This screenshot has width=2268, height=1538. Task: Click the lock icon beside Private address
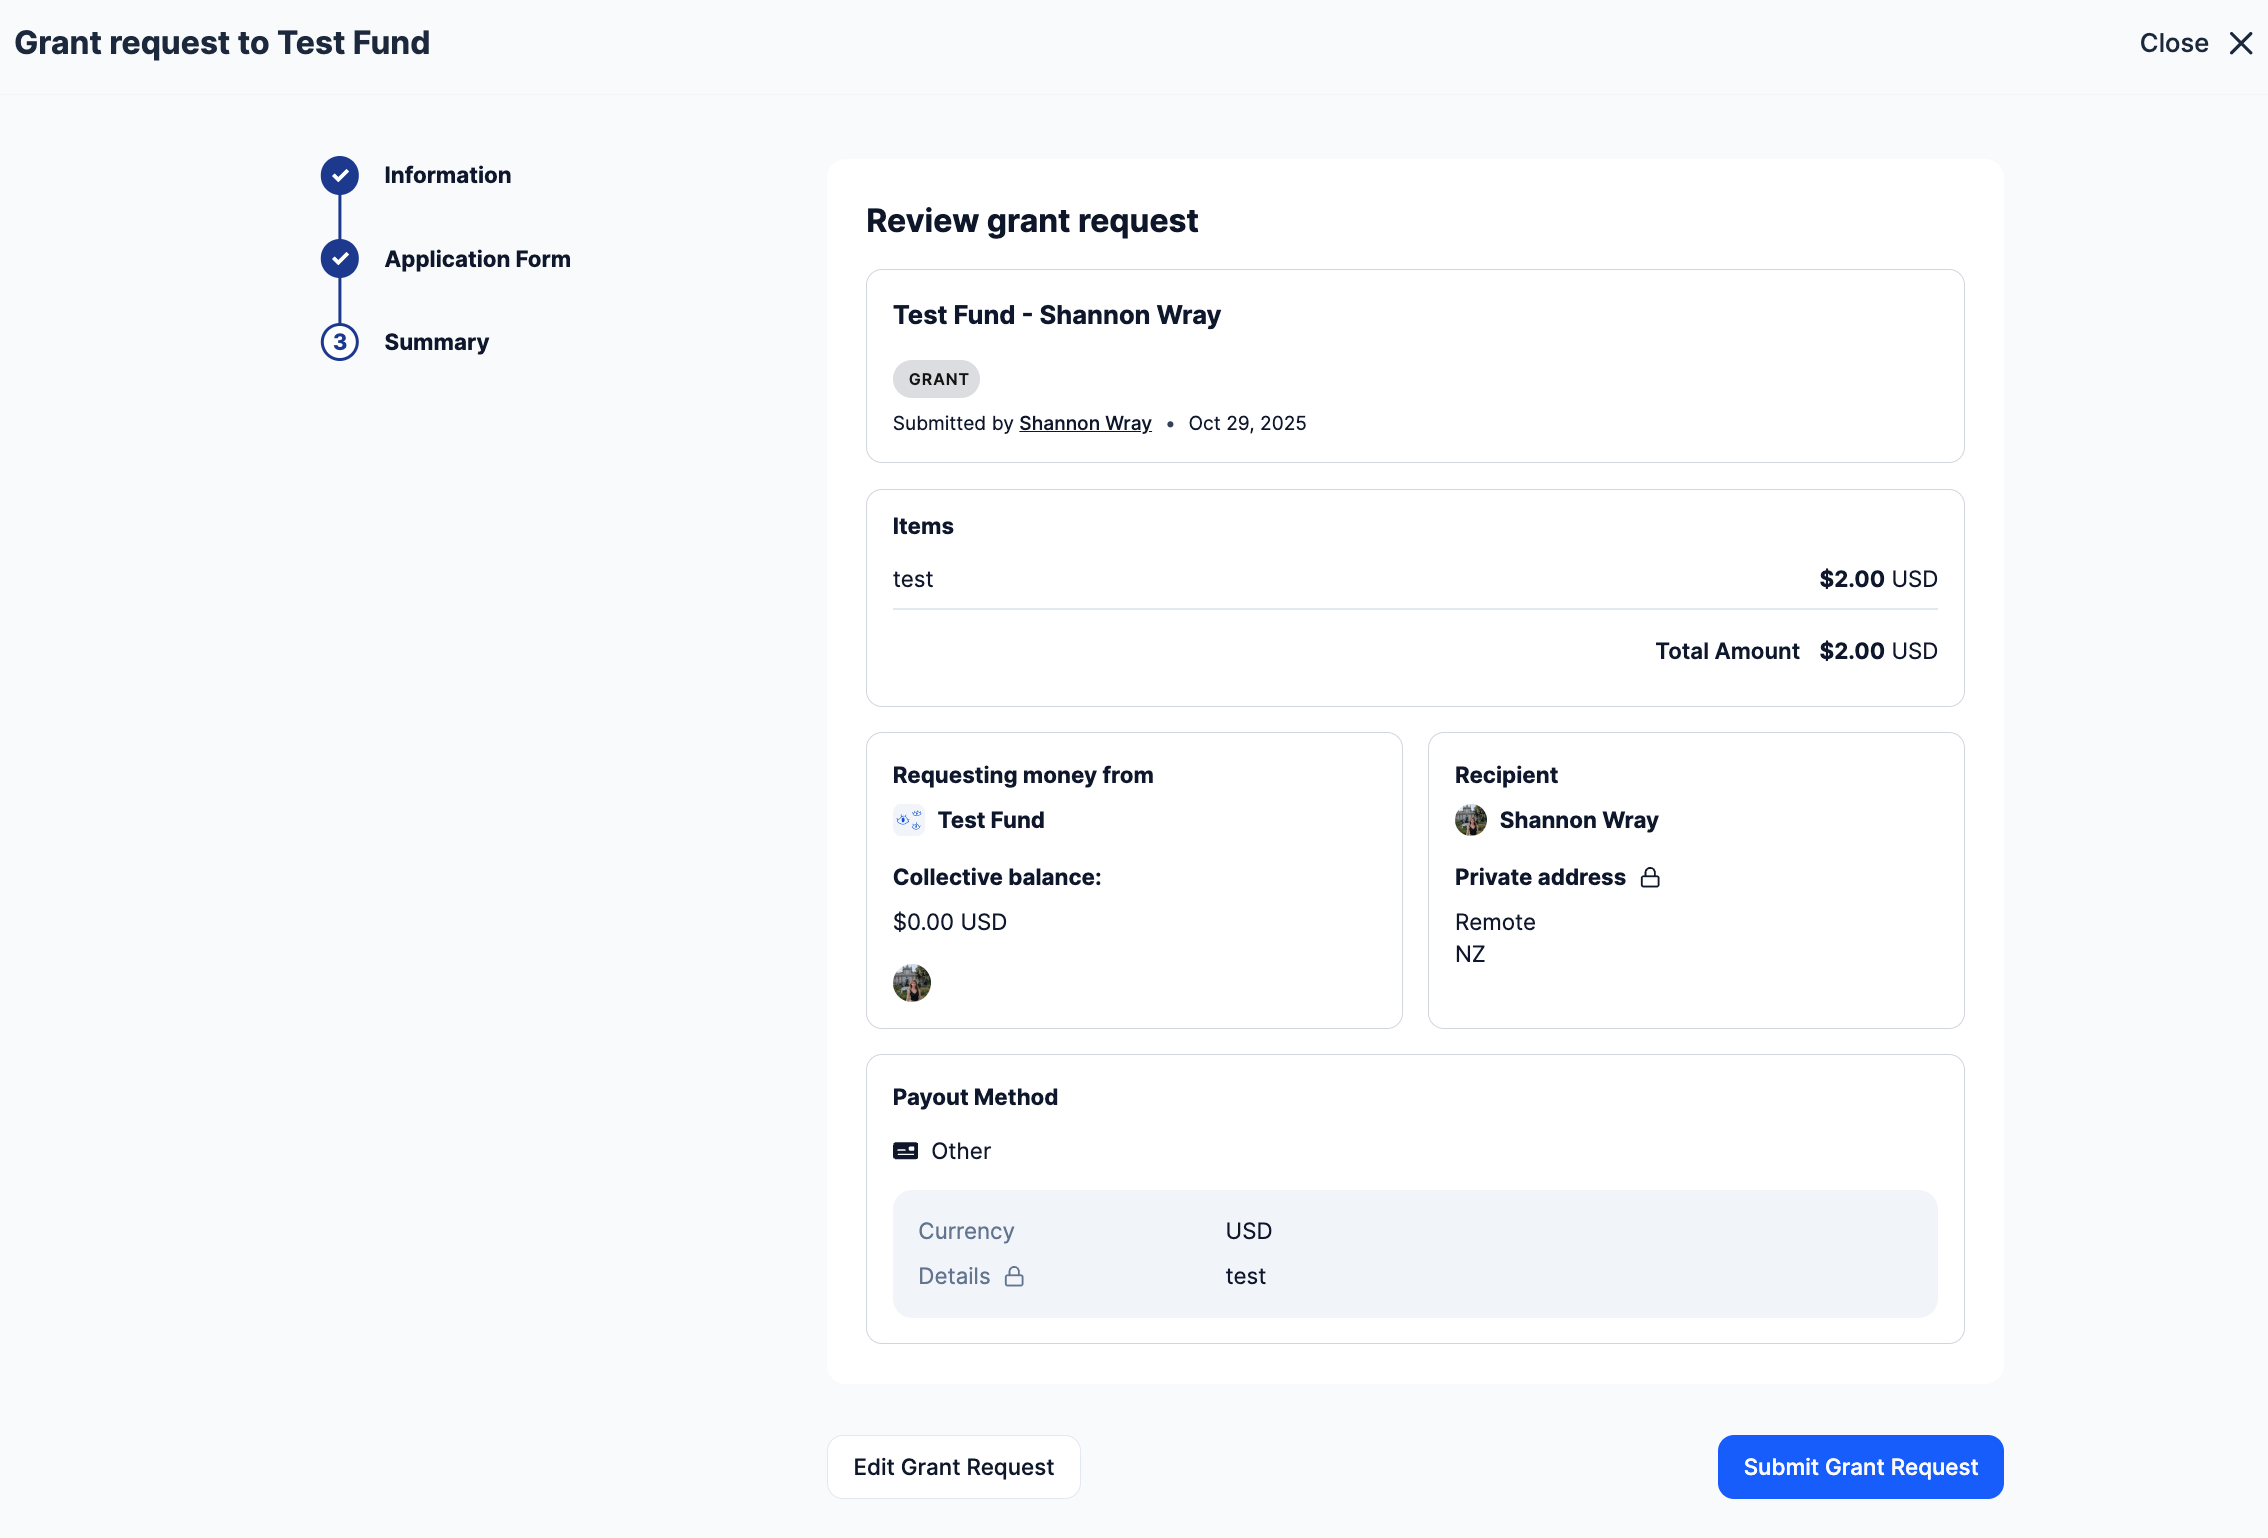[1650, 877]
